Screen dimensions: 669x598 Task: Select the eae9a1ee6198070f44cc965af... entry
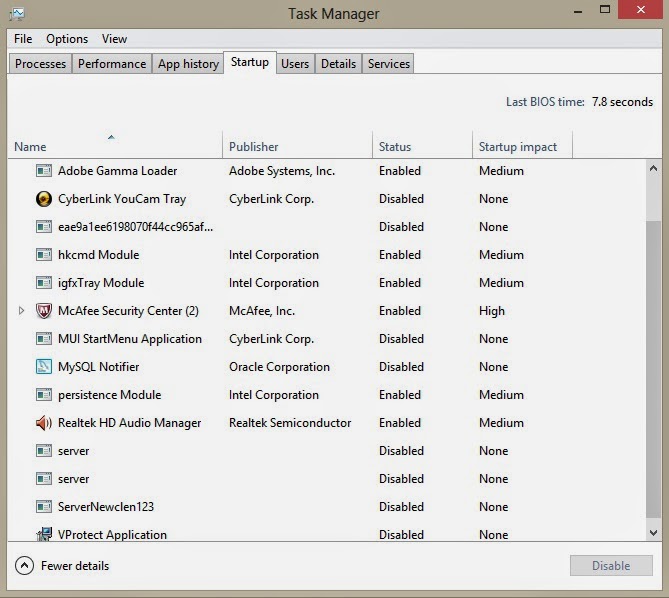pyautogui.click(x=135, y=227)
